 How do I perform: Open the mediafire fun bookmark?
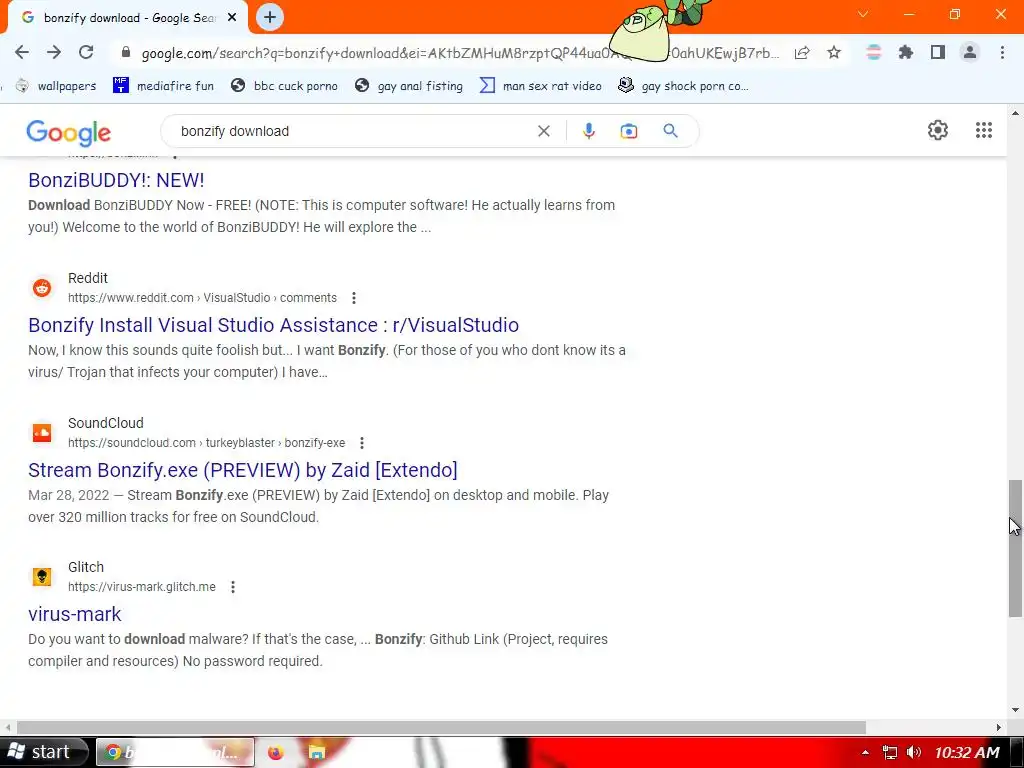(163, 86)
